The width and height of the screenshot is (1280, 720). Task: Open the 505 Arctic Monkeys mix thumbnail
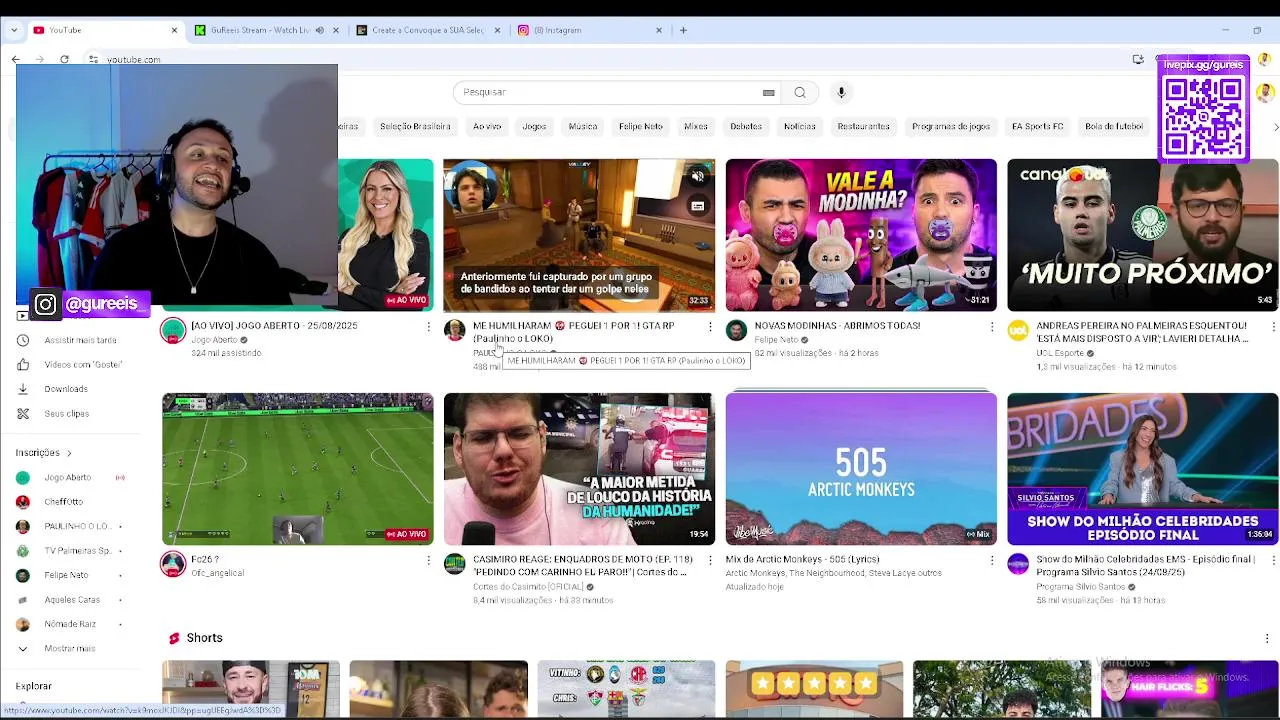(x=861, y=469)
